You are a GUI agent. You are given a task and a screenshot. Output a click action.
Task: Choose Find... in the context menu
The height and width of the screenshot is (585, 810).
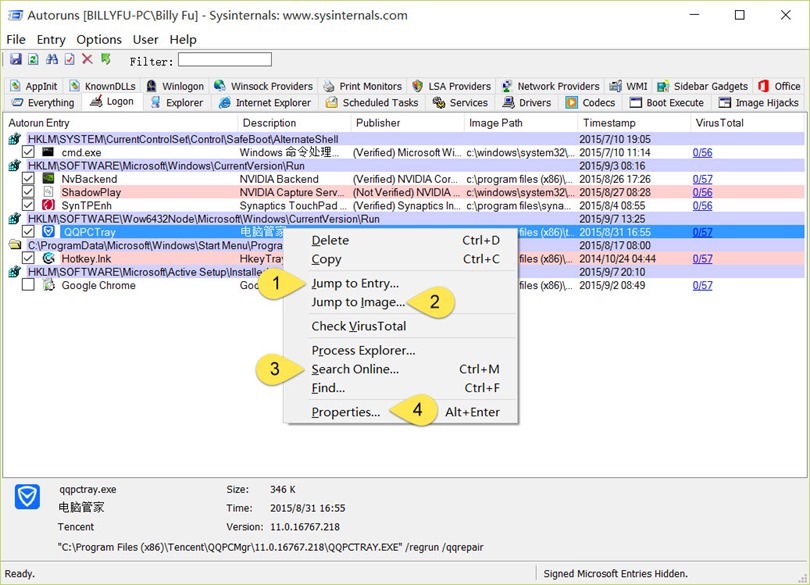[x=401, y=388]
